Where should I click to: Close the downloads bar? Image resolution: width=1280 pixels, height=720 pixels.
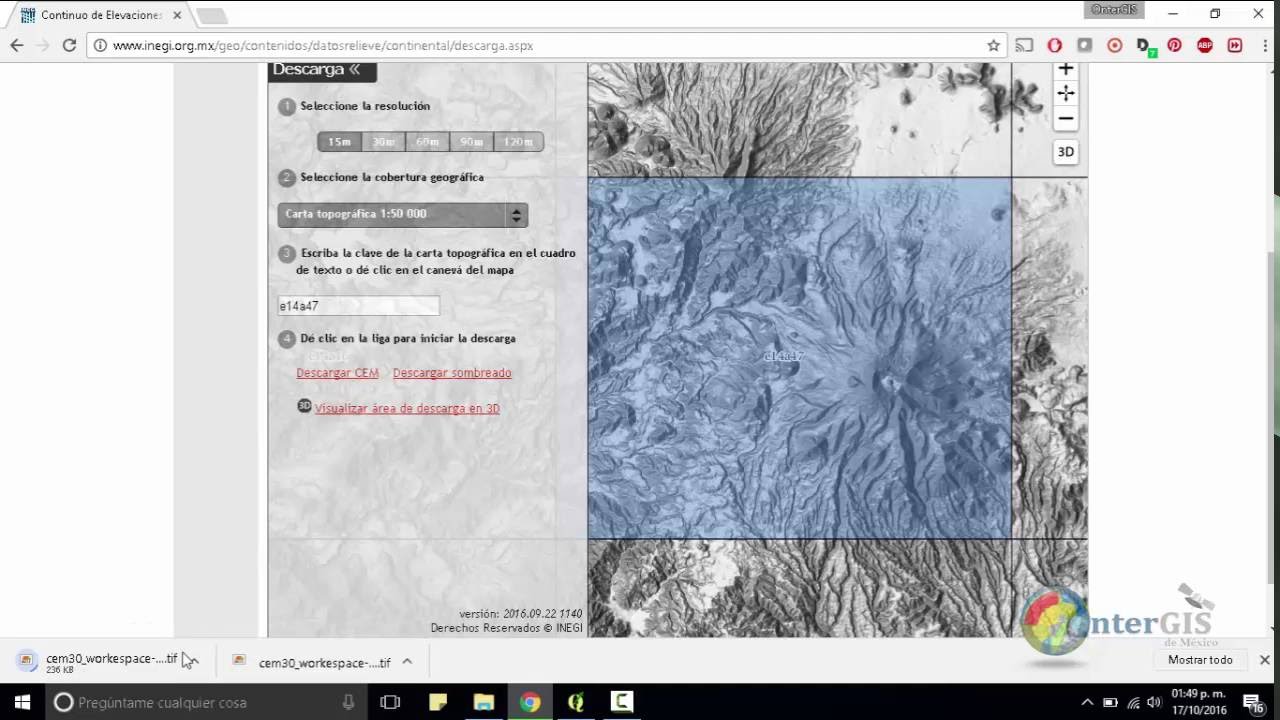click(1264, 660)
